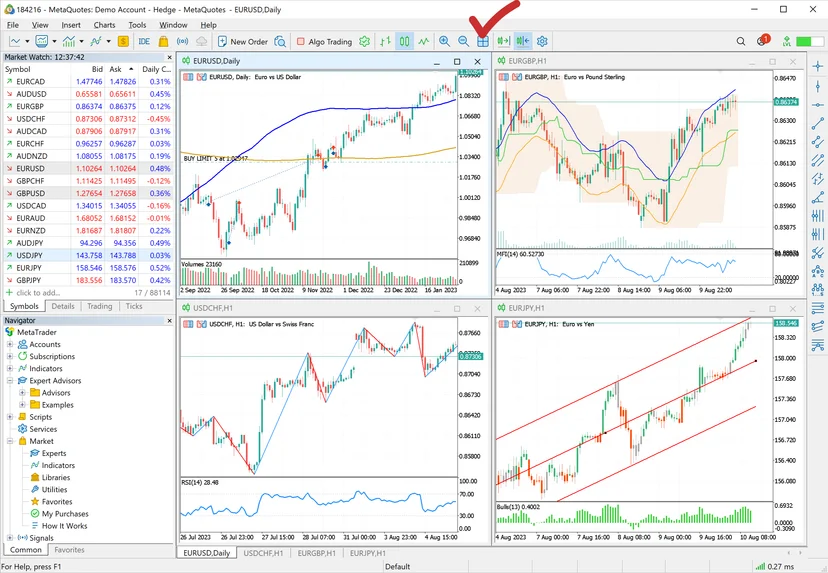
Task: Toggle Algo Trading on or off
Action: [324, 41]
